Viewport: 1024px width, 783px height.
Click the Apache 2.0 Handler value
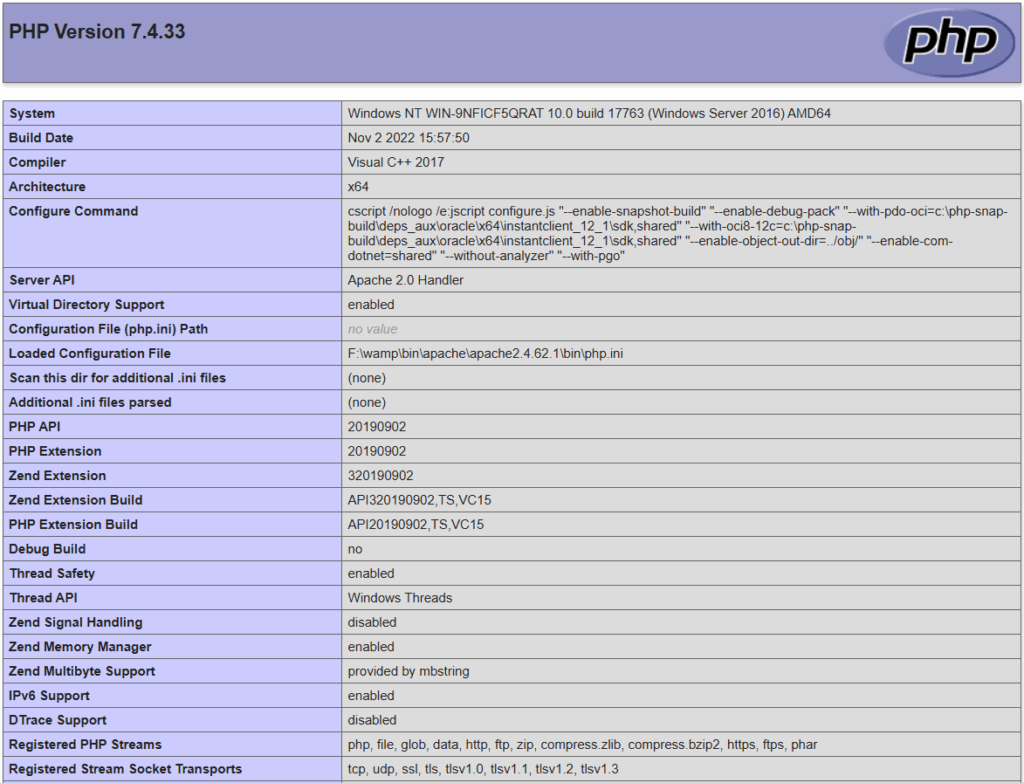coord(405,280)
